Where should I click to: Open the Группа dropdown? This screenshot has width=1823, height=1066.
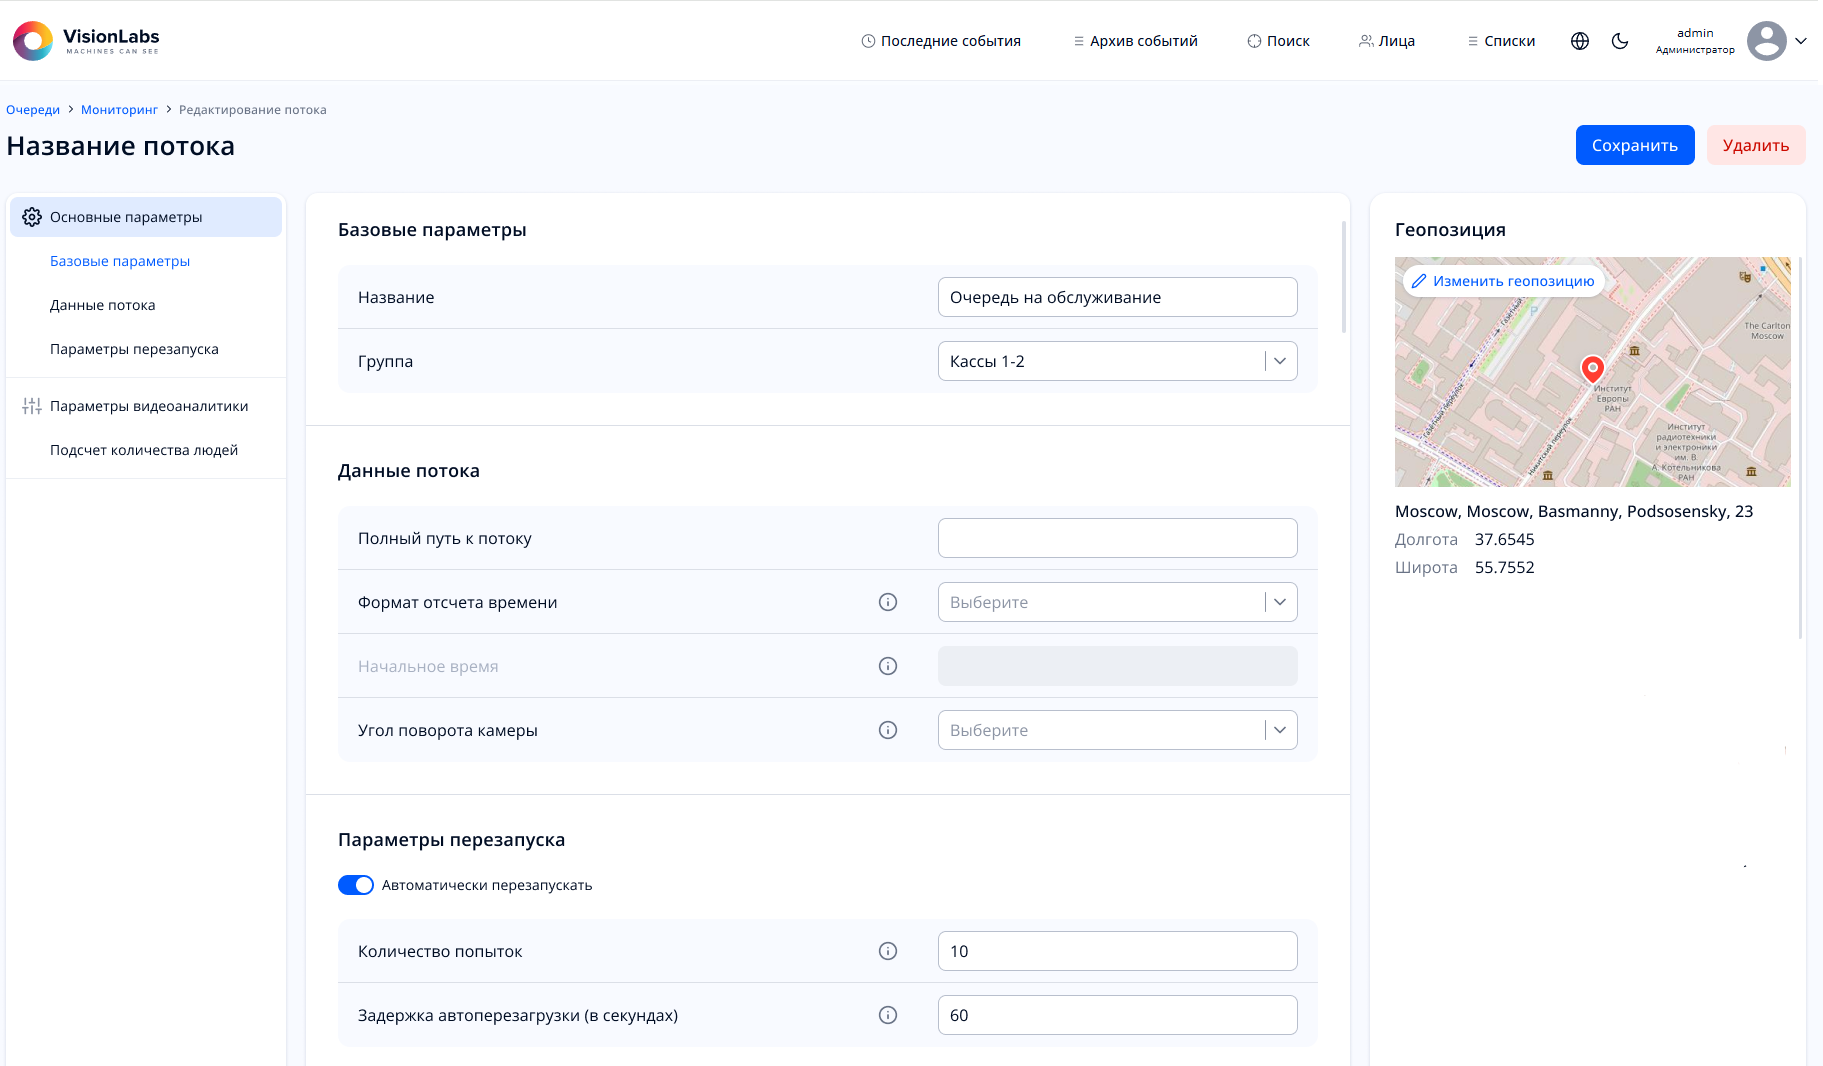(x=1117, y=361)
